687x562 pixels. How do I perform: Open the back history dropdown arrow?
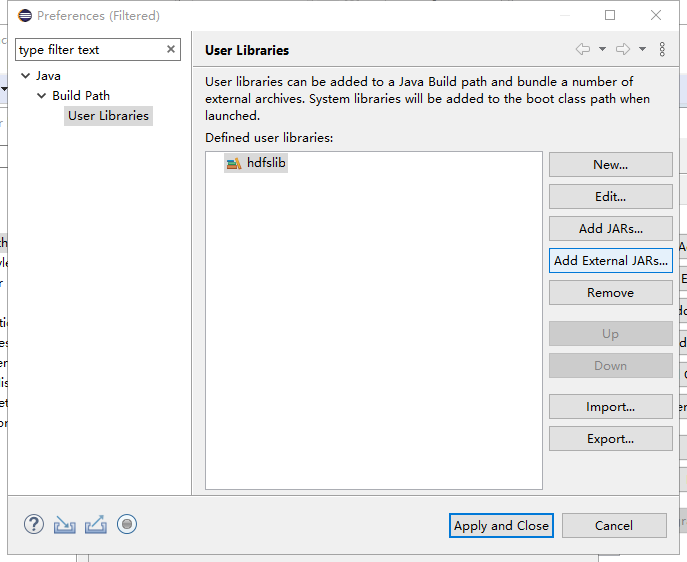pos(602,49)
